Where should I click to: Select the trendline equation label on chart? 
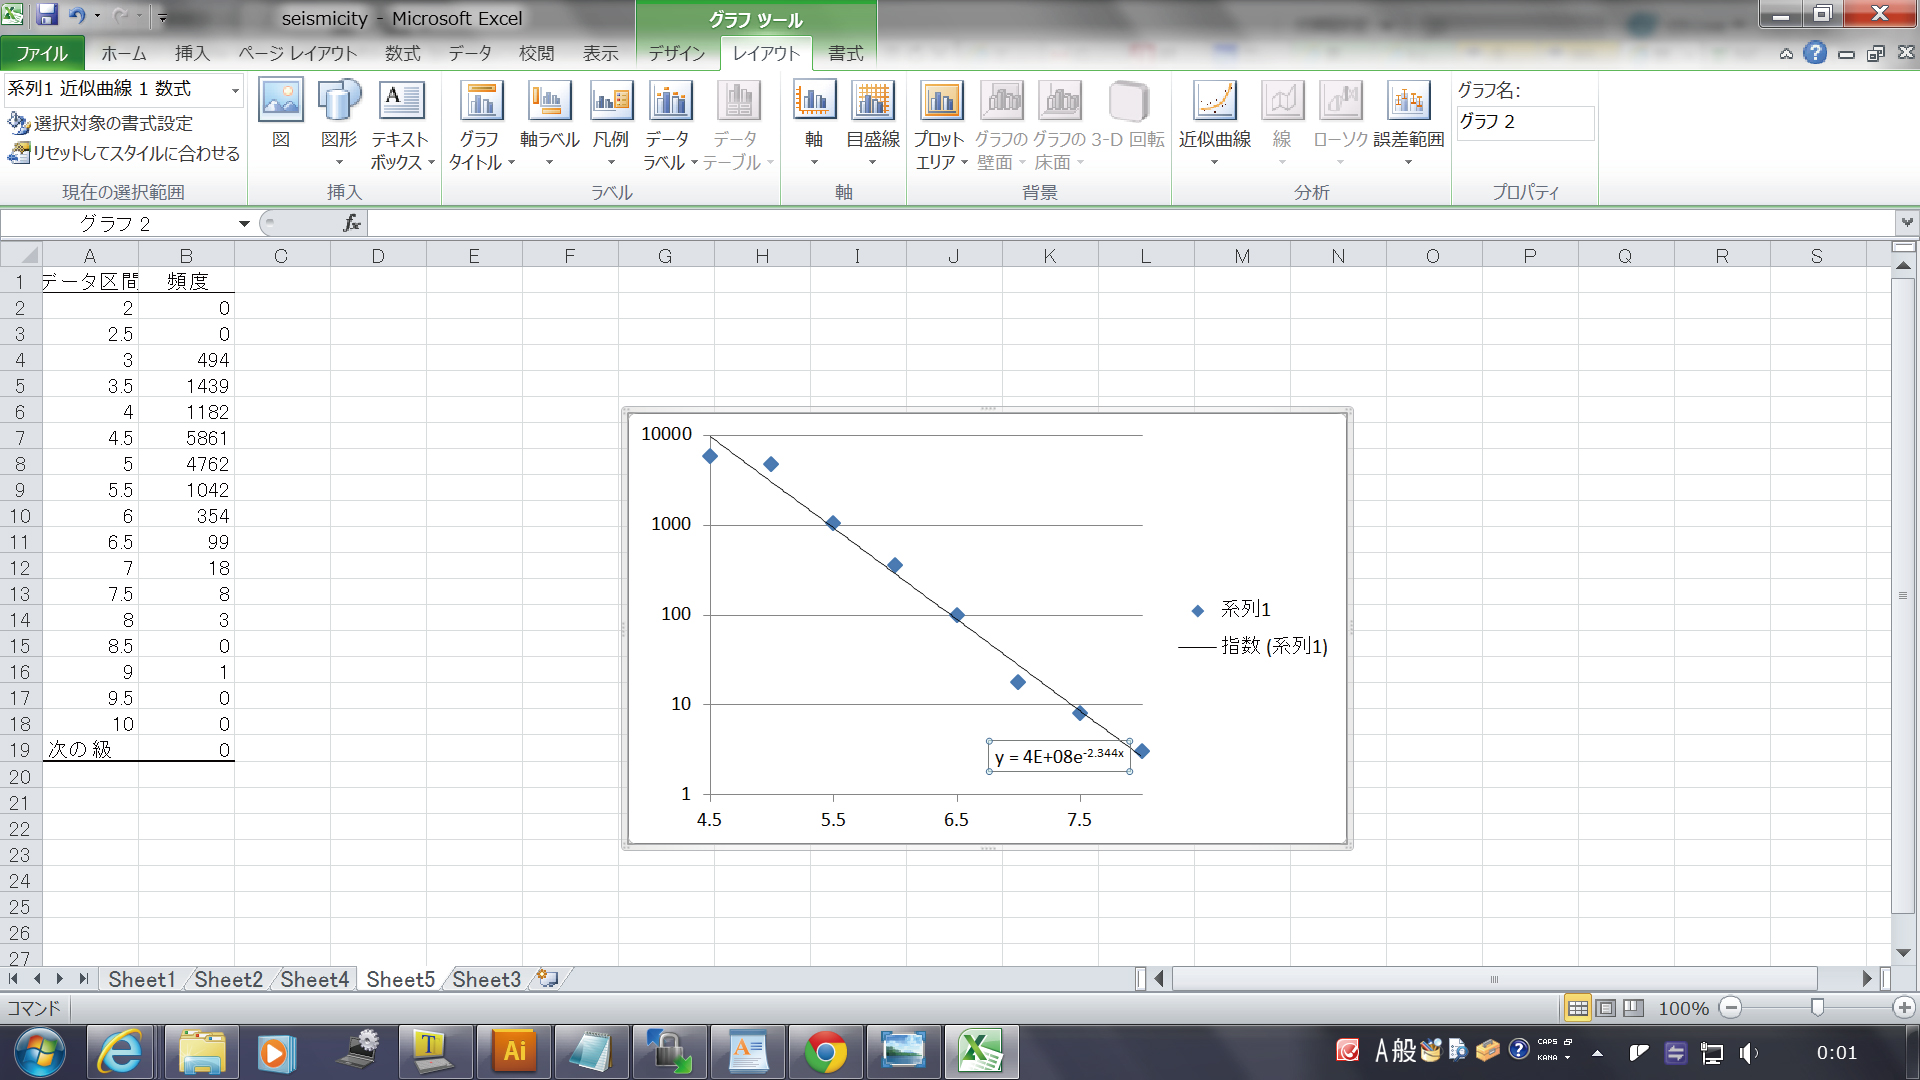[1059, 756]
